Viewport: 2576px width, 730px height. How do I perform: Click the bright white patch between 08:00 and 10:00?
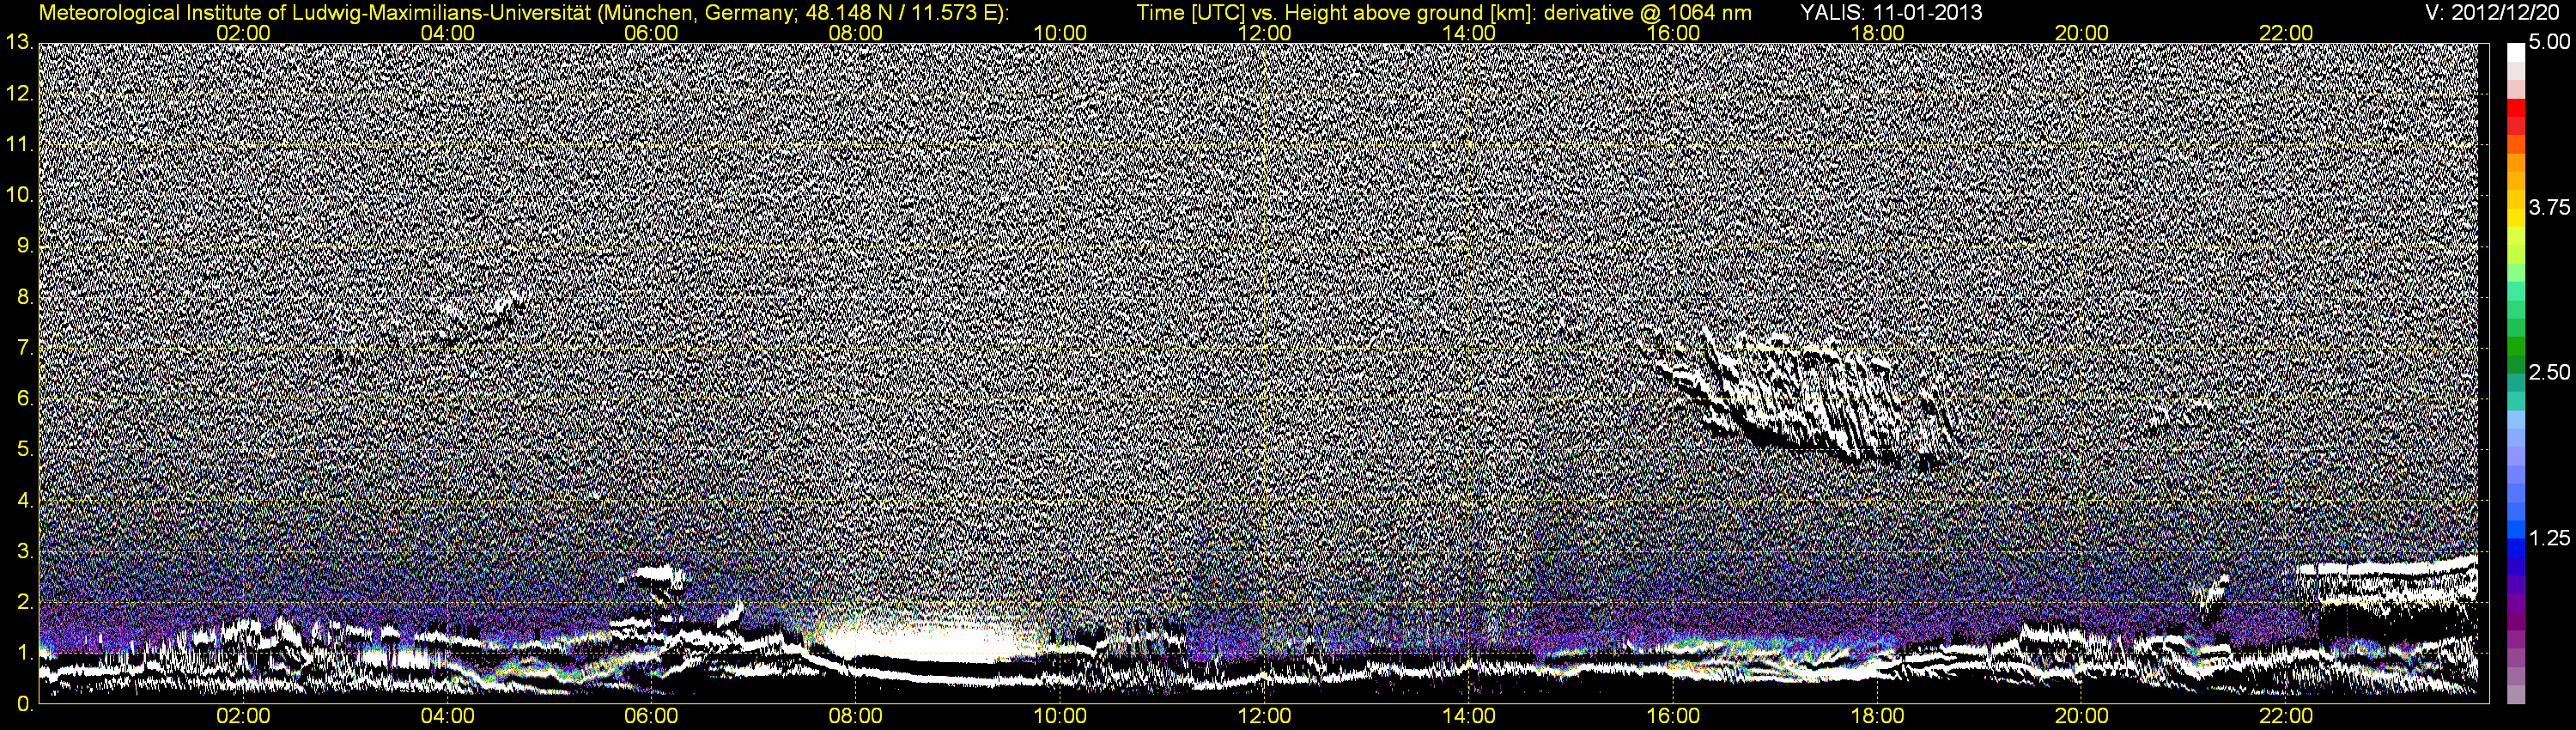(925, 638)
